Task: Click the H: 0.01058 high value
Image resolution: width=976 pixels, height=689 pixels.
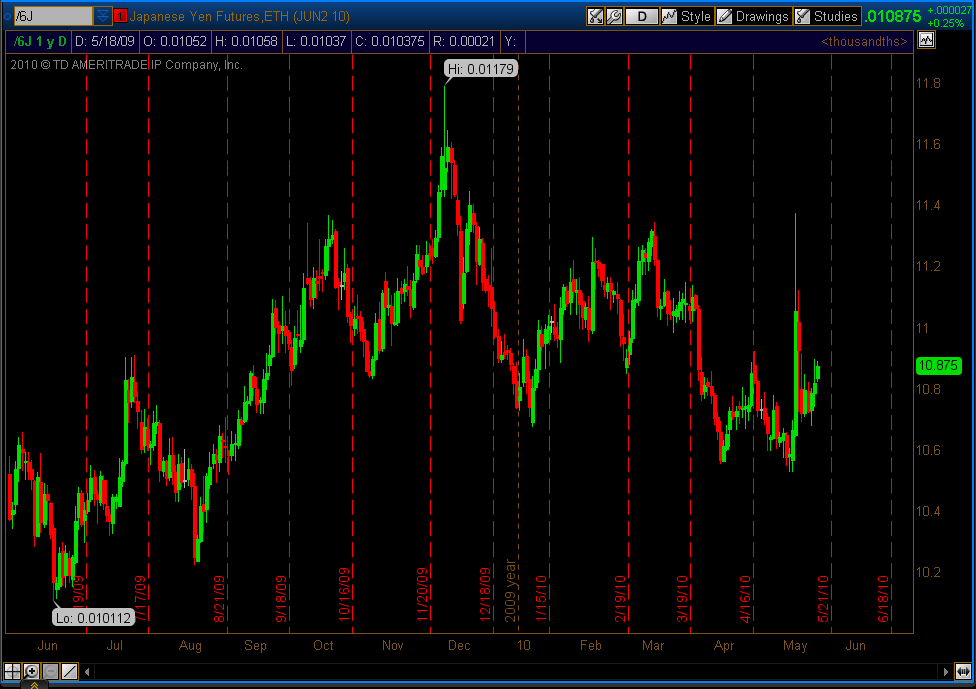Action: (x=246, y=42)
